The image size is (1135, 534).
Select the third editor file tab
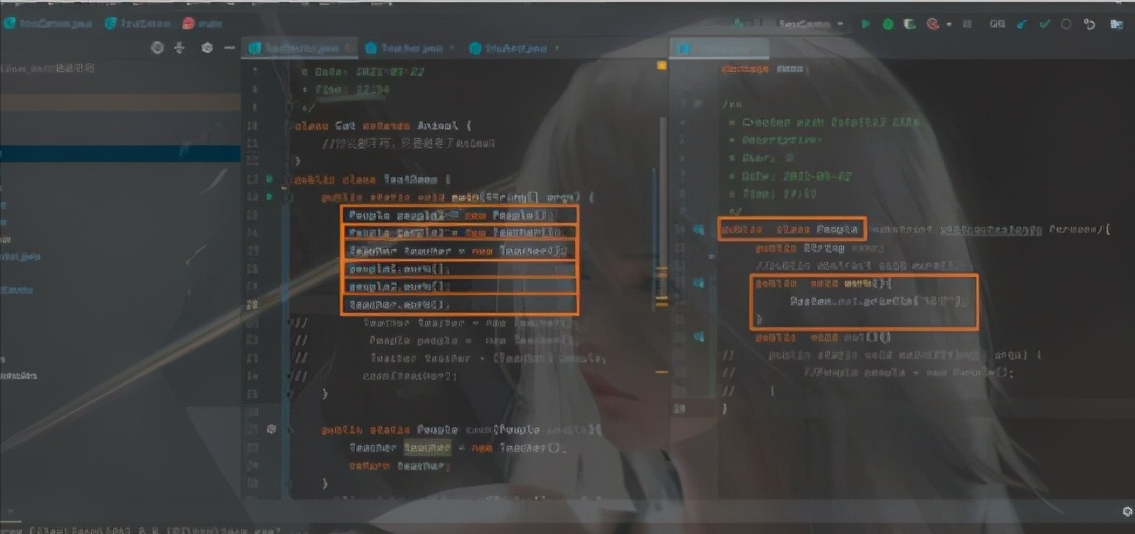511,48
